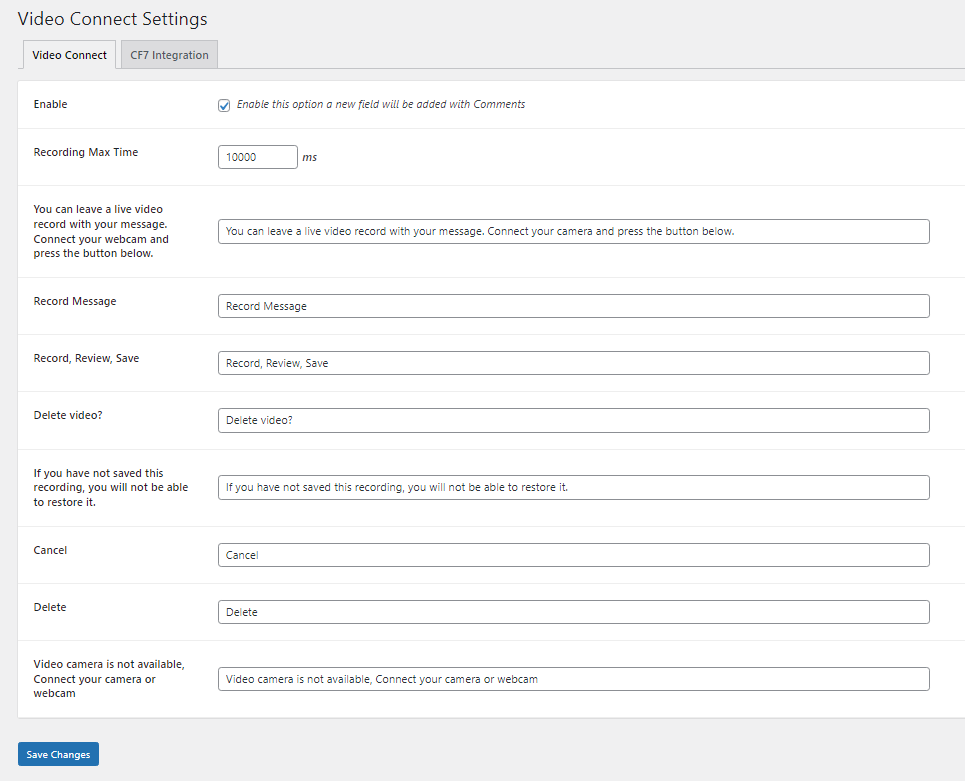
Task: Click the italic enable option helper text
Action: click(x=380, y=104)
